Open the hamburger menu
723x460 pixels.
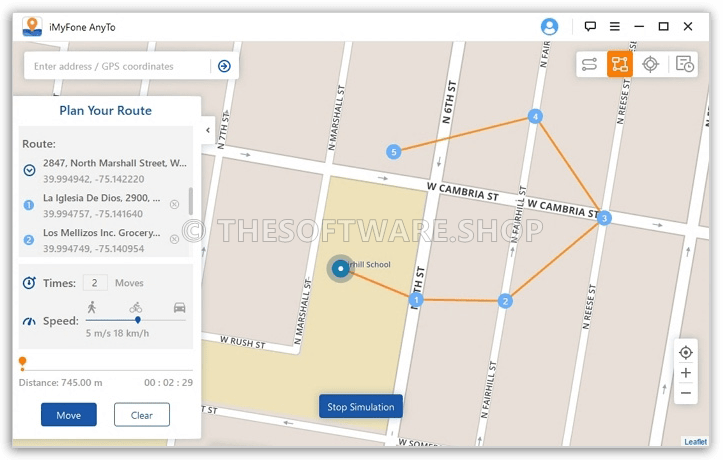click(615, 27)
